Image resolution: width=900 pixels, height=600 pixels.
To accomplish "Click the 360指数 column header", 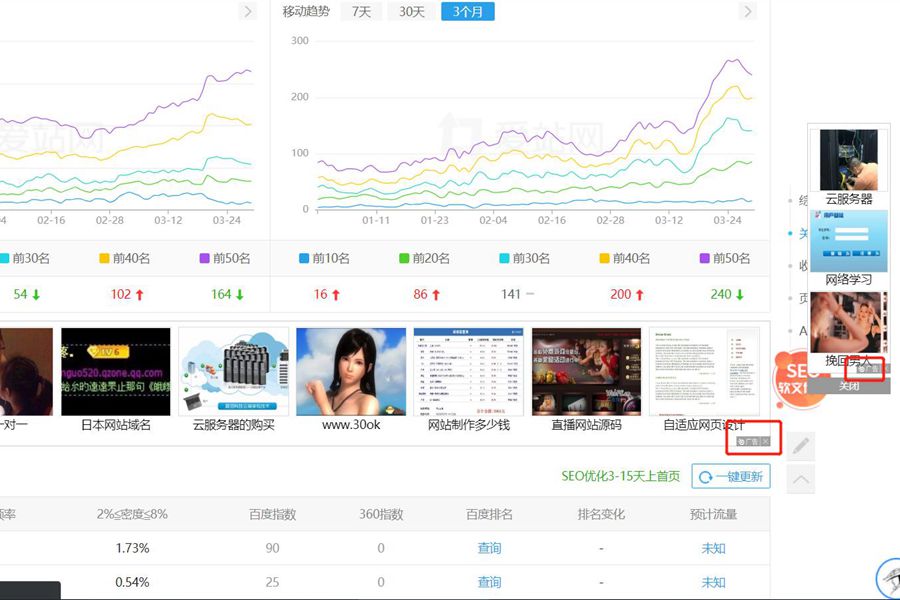I will coord(381,514).
